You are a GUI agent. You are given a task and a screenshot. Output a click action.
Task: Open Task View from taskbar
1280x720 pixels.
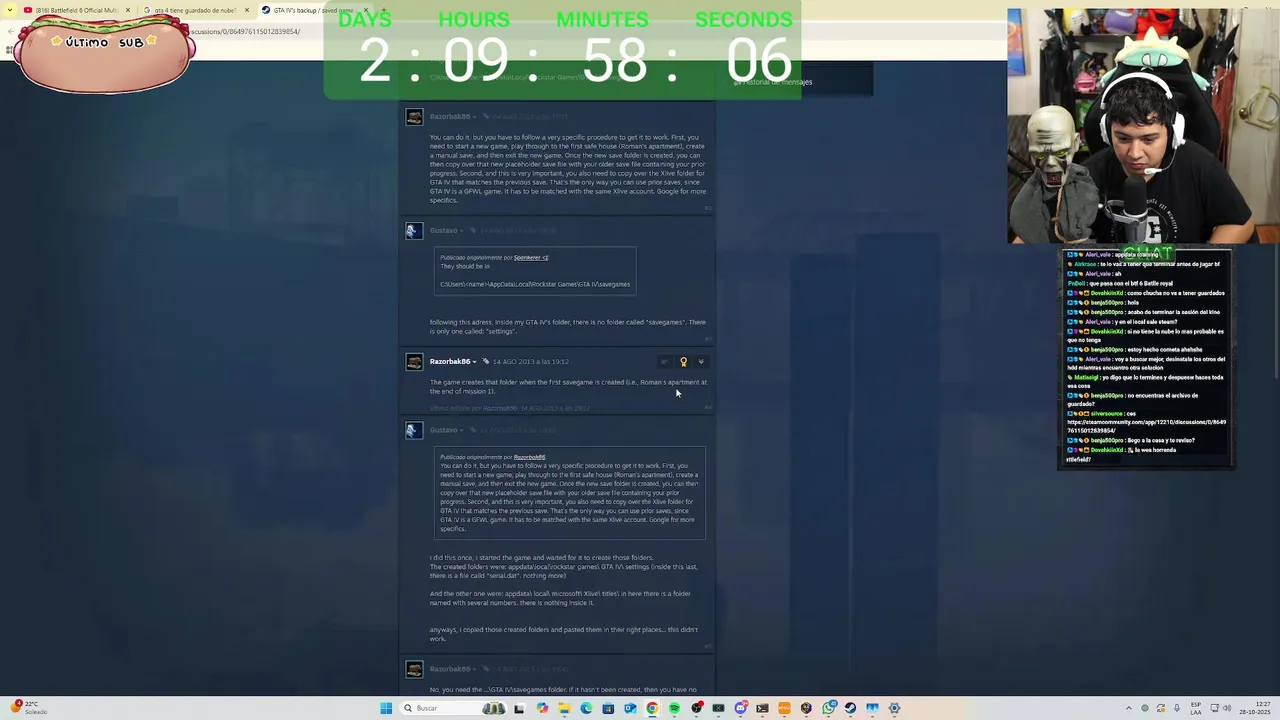click(x=518, y=708)
